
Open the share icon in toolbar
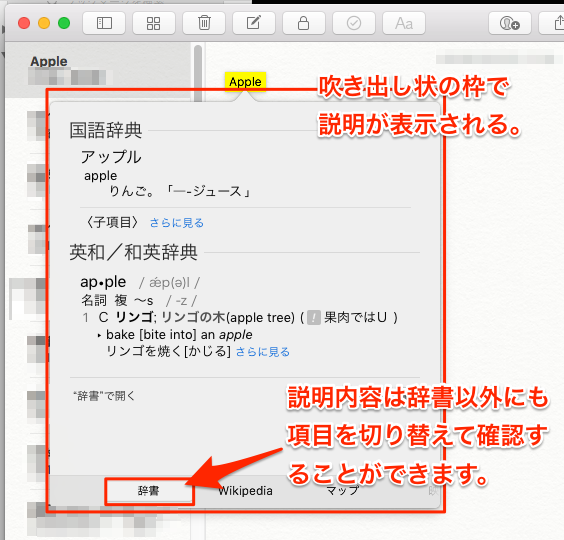[x=554, y=23]
